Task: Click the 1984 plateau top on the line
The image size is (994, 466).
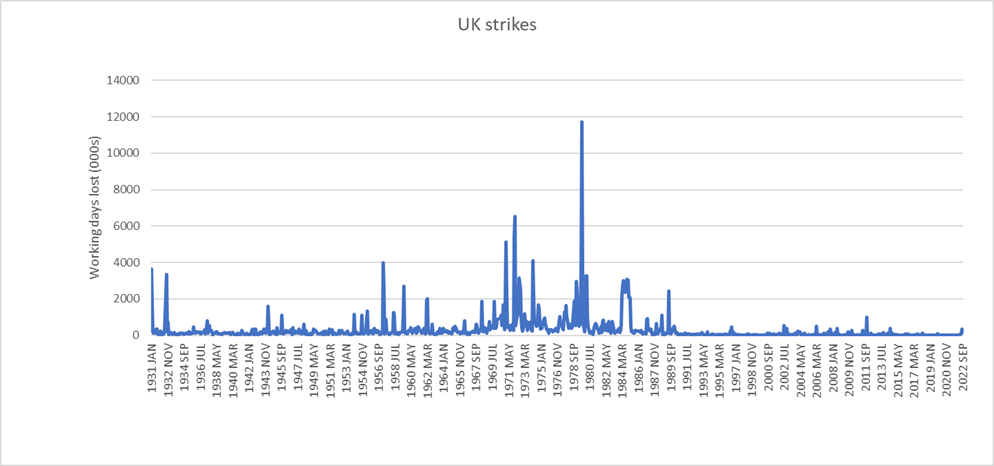Action: pos(625,280)
